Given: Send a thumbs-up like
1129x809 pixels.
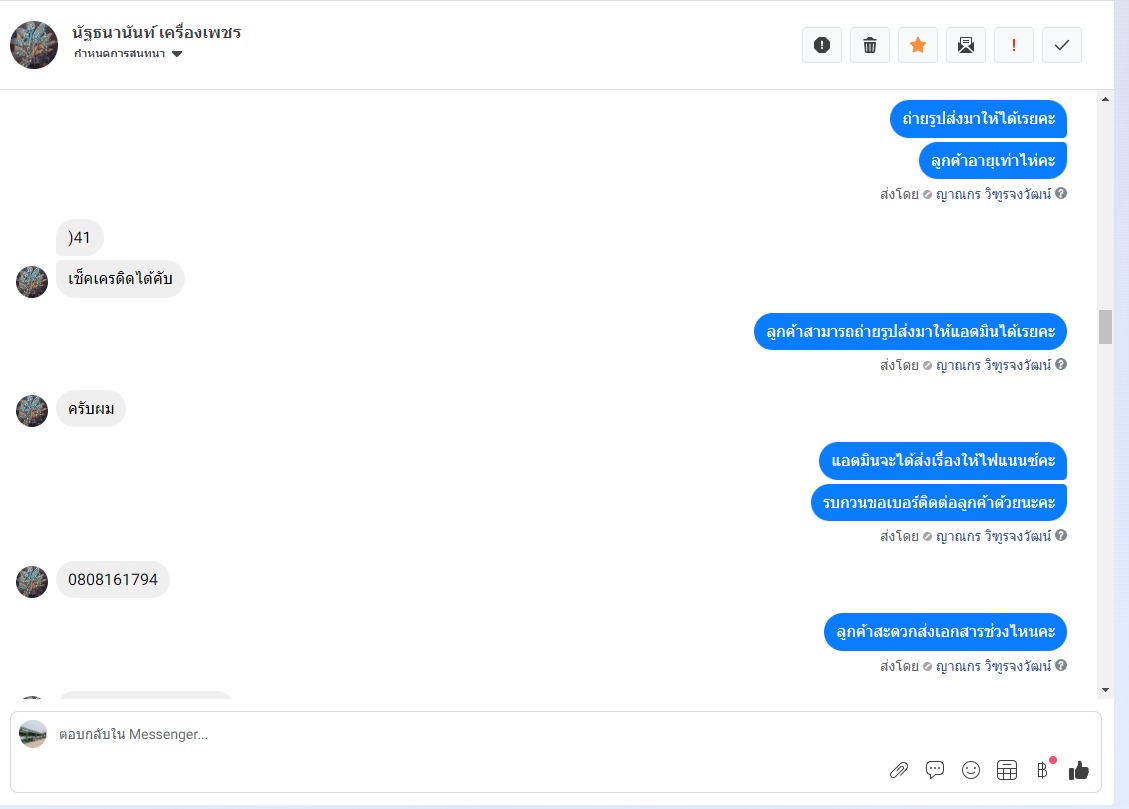Looking at the screenshot, I should (1079, 770).
